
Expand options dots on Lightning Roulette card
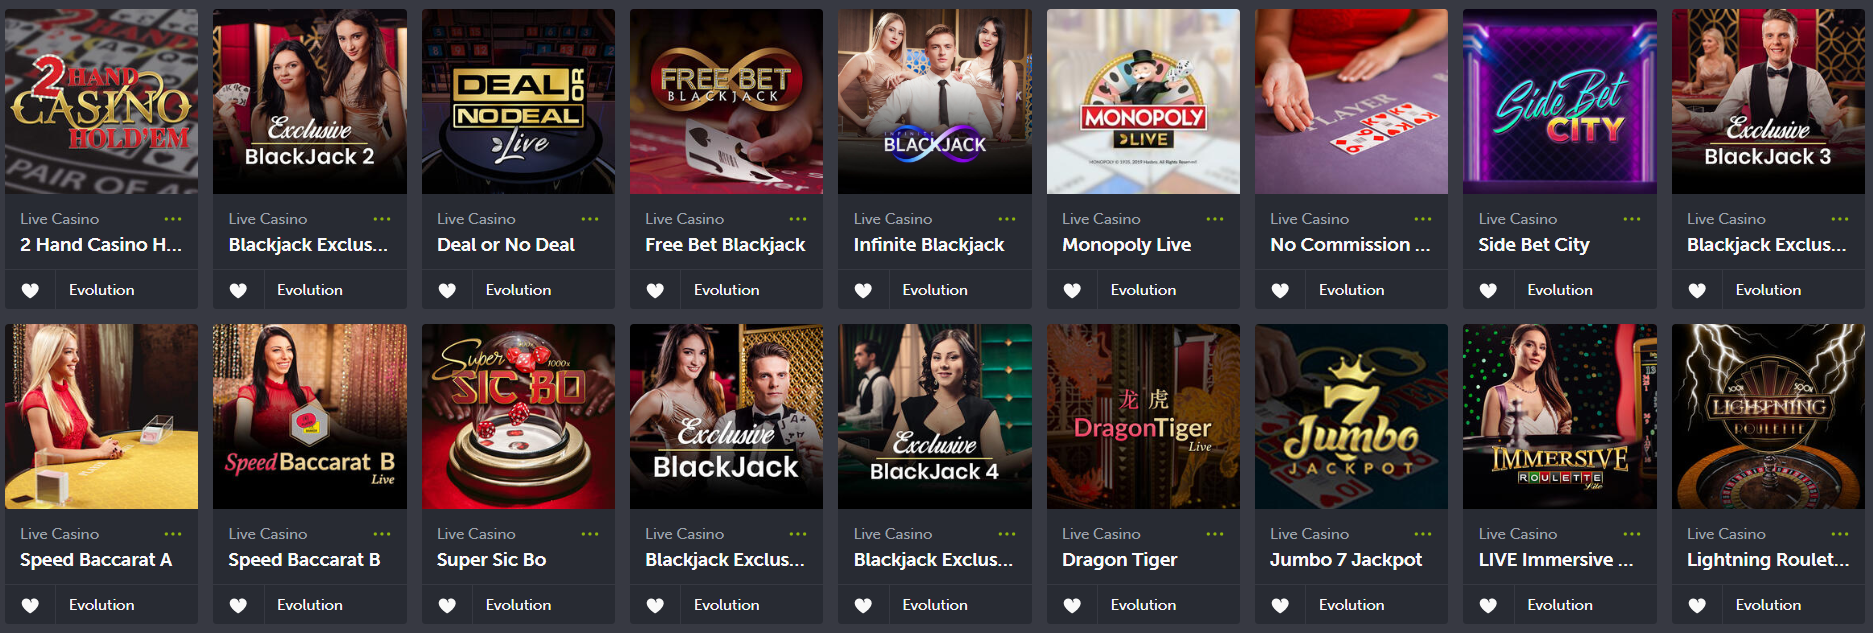[1840, 534]
